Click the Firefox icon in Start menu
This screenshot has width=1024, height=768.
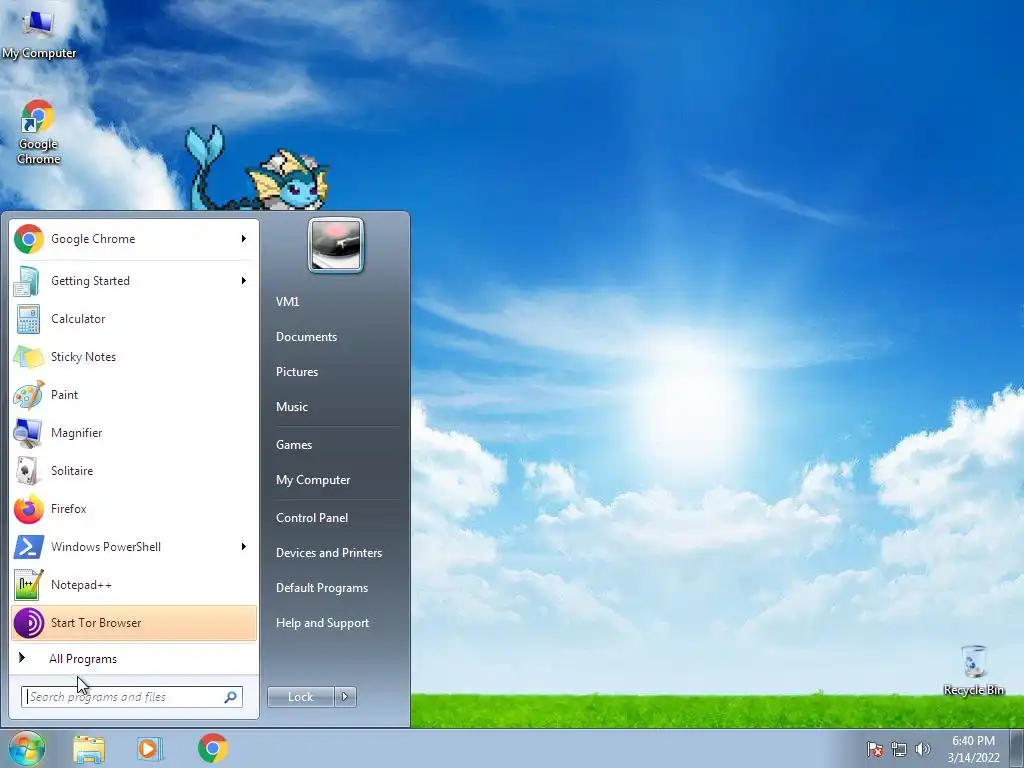click(x=29, y=509)
